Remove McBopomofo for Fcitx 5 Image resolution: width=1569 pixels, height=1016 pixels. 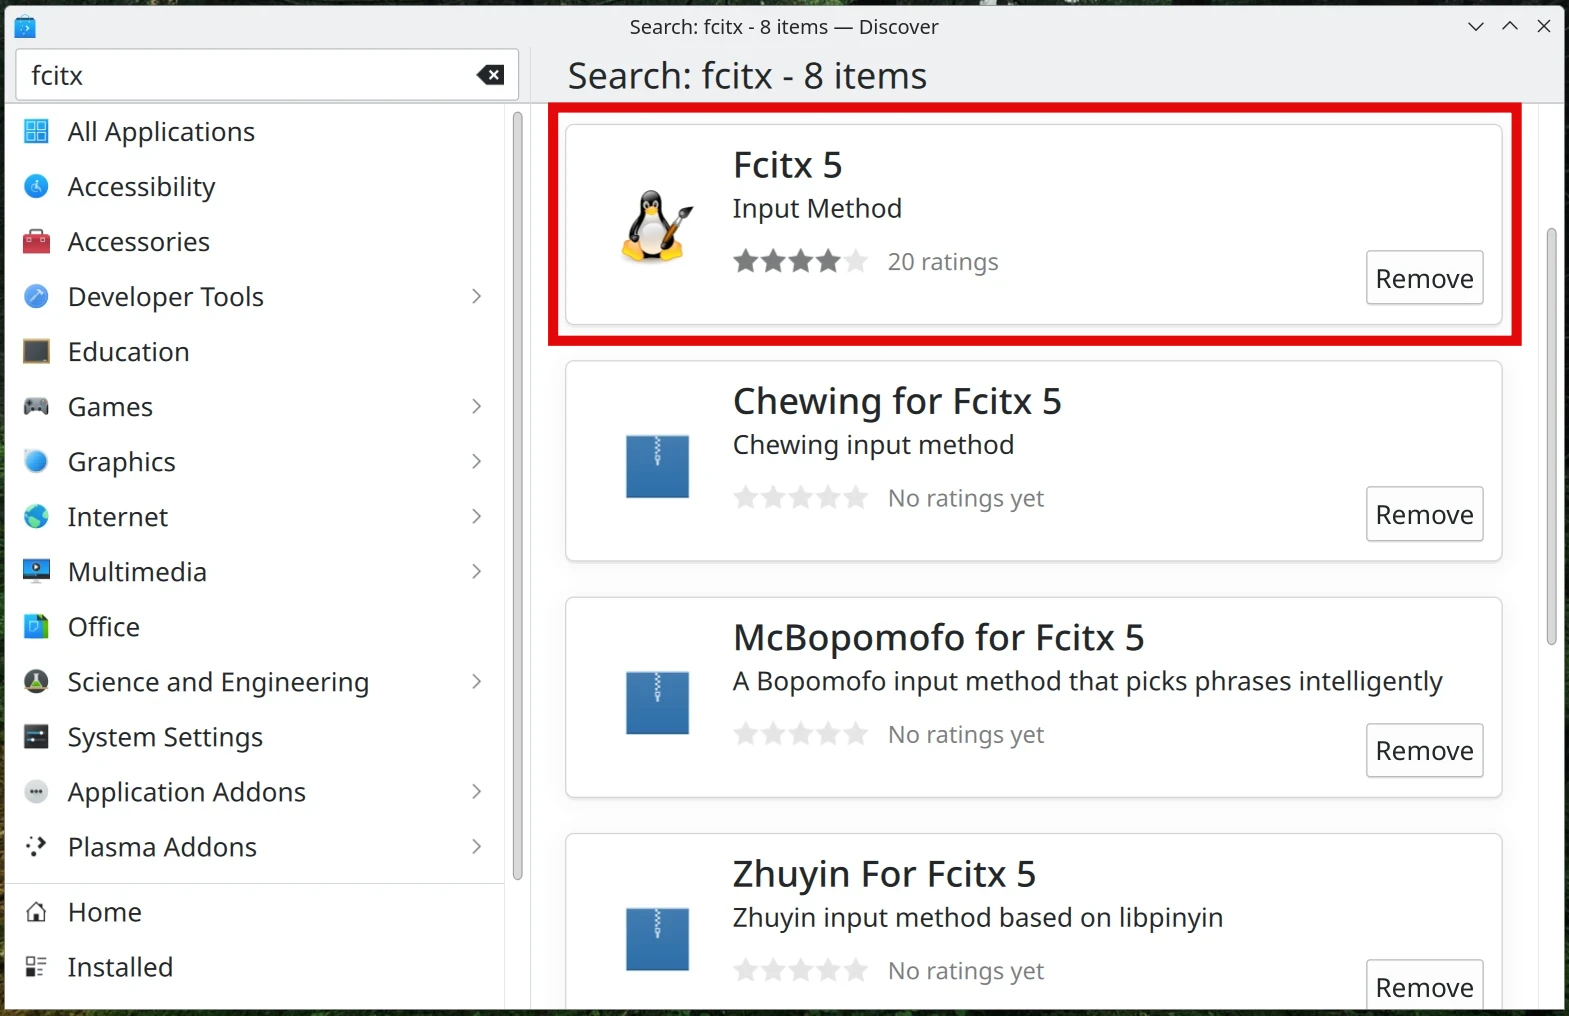tap(1424, 750)
